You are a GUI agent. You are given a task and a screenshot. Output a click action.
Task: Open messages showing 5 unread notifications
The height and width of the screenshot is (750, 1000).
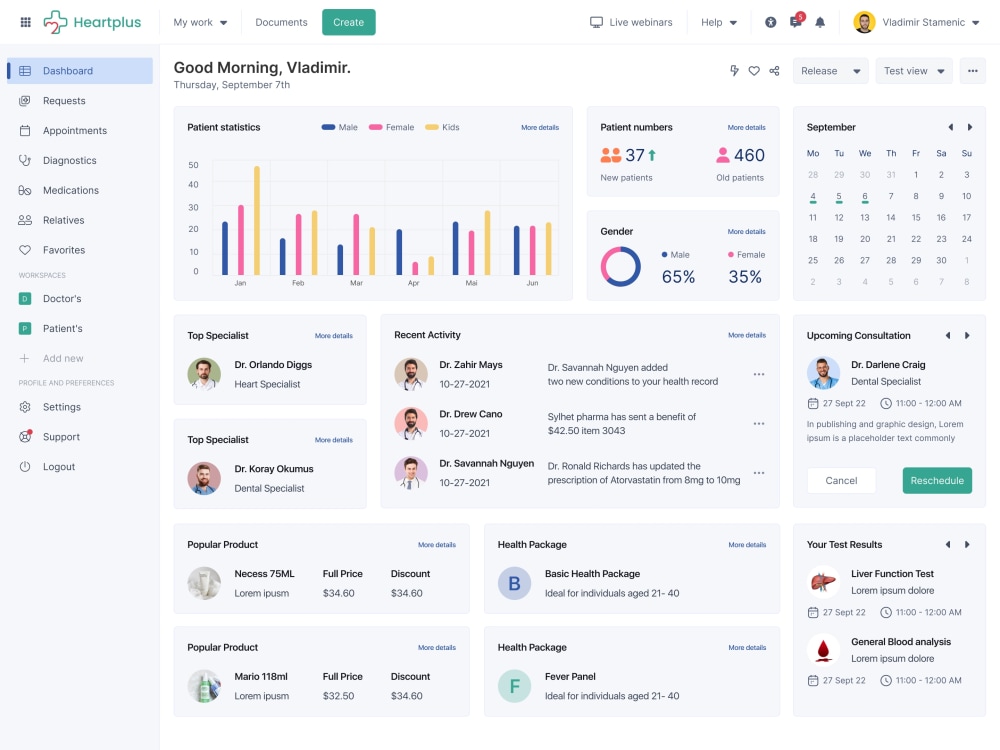pyautogui.click(x=795, y=21)
